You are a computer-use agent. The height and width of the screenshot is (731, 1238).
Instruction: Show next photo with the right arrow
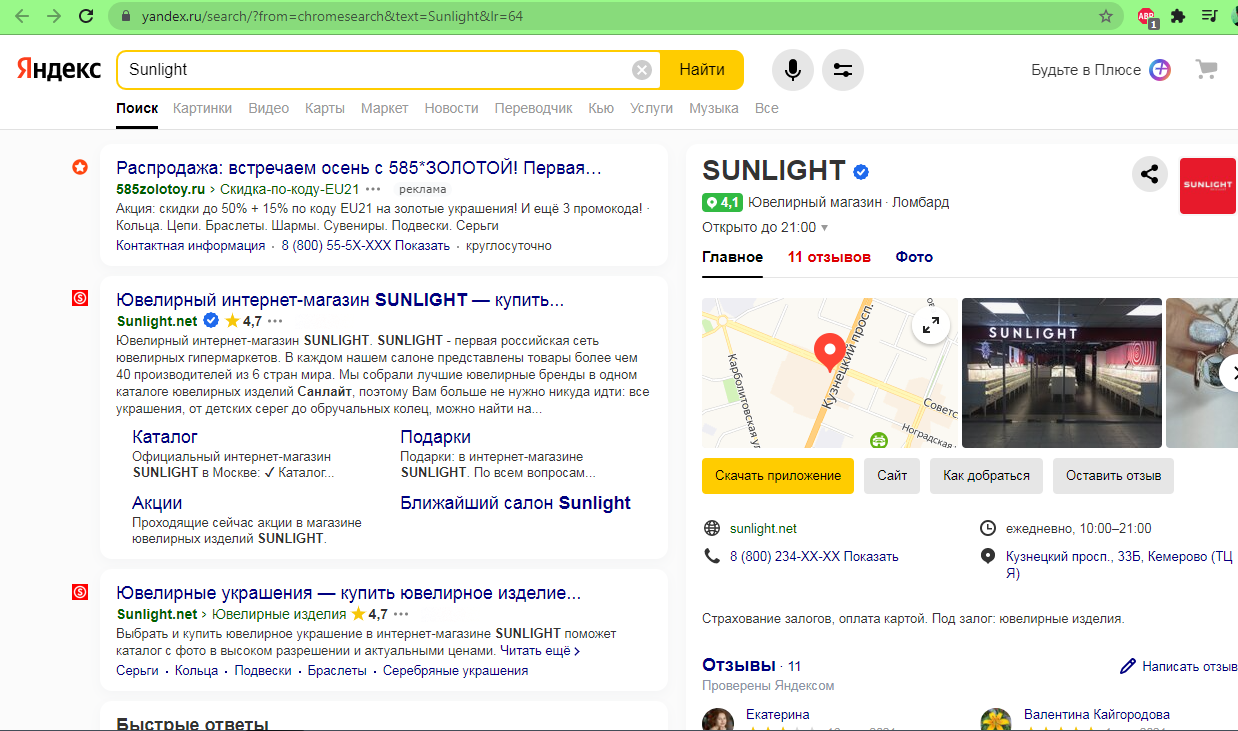tap(1230, 373)
